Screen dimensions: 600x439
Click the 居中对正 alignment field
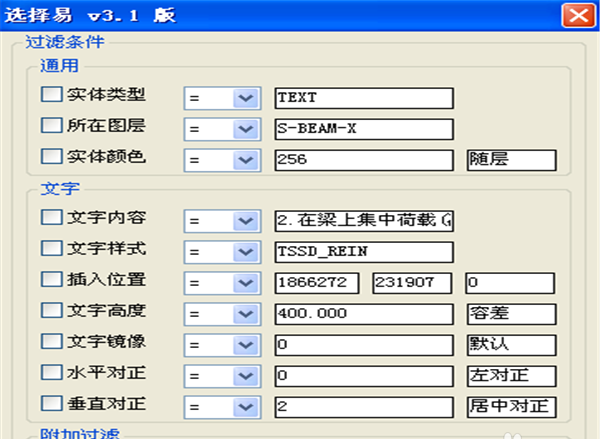point(510,407)
